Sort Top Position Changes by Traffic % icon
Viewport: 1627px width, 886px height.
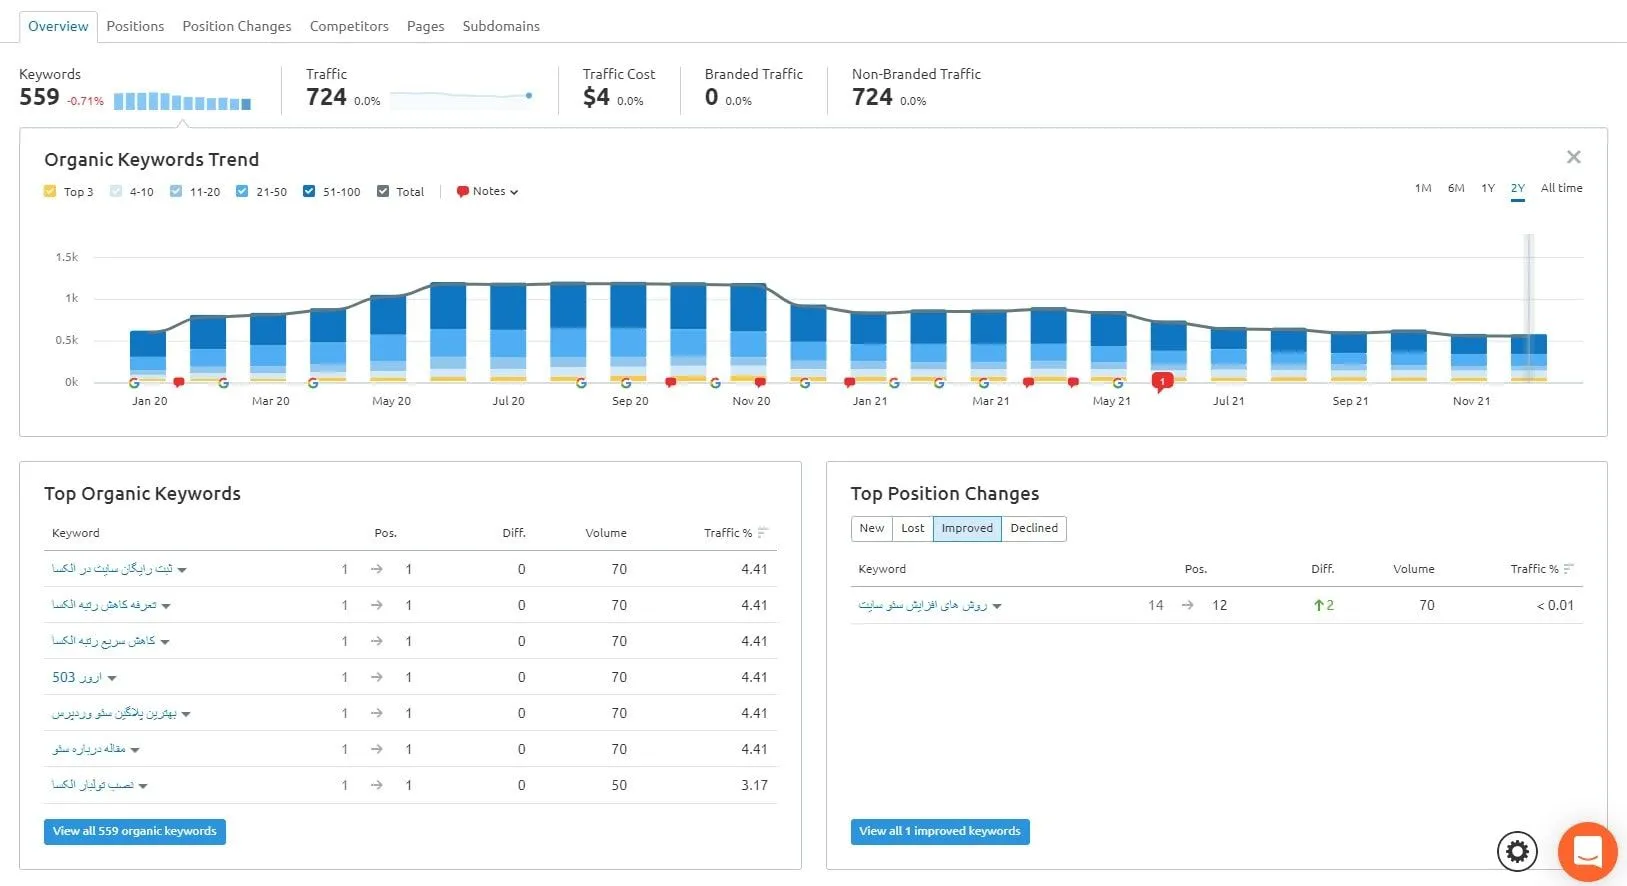(x=1569, y=569)
